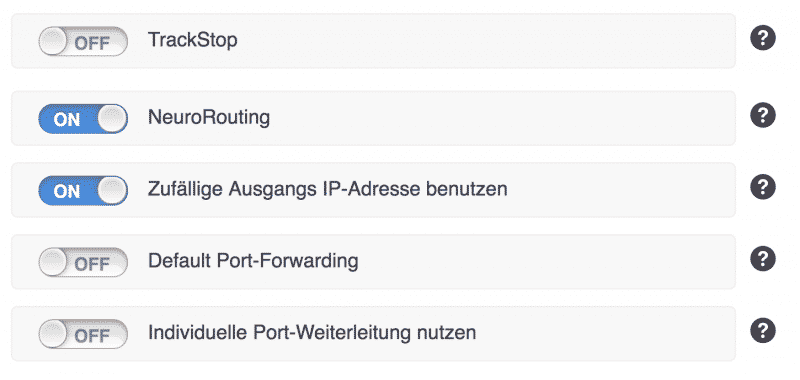Turn off Zufällige Ausgangs IP-Adresse benutzen
This screenshot has width=800, height=380.
[x=83, y=191]
